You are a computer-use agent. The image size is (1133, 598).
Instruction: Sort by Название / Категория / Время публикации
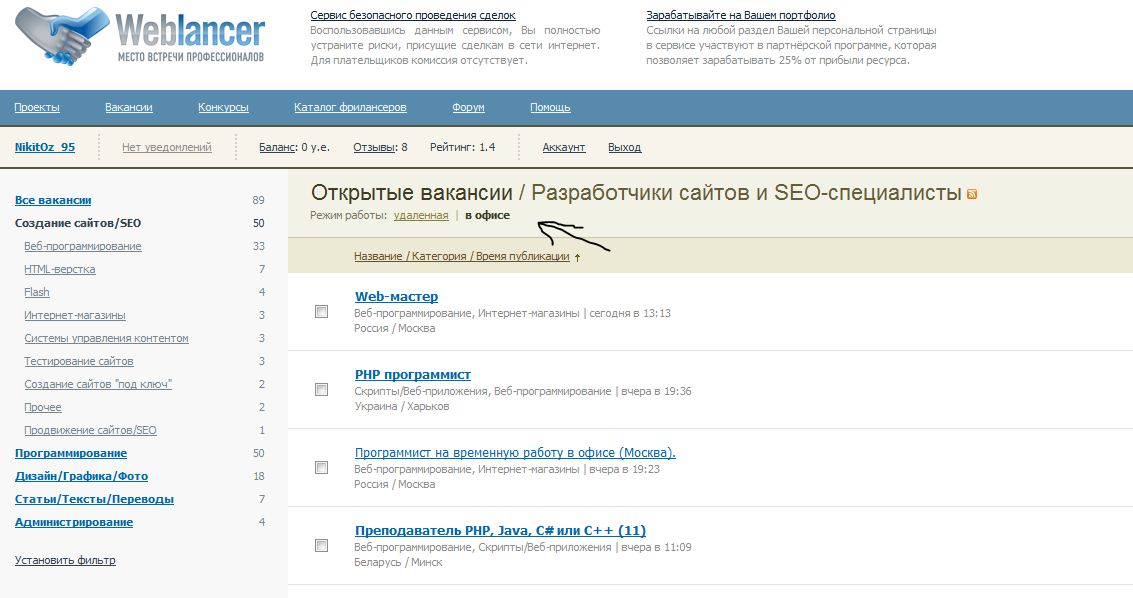(x=462, y=256)
